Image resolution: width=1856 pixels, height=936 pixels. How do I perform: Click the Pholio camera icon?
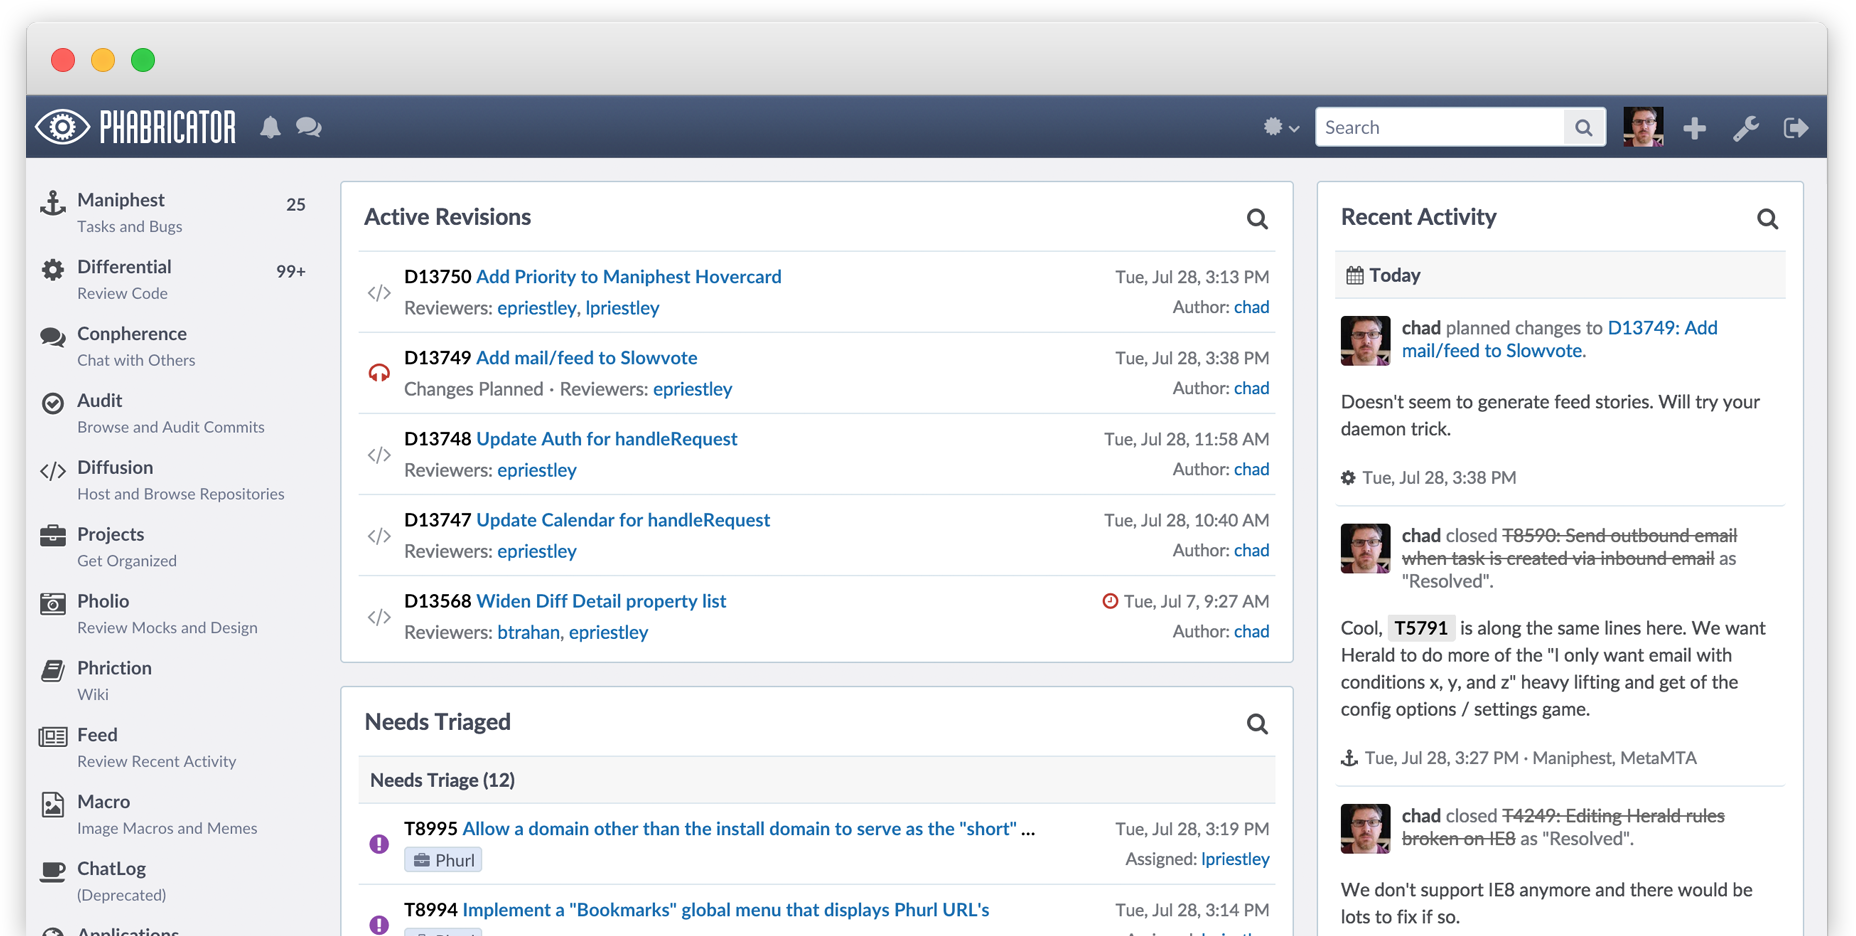[x=53, y=603]
